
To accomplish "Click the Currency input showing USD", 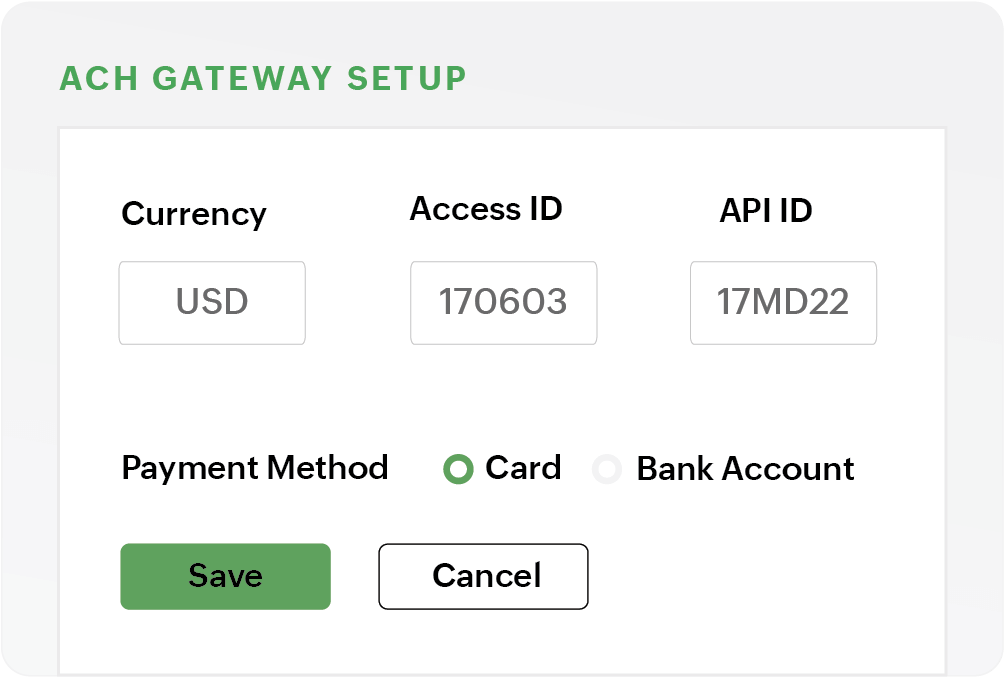I will point(211,303).
